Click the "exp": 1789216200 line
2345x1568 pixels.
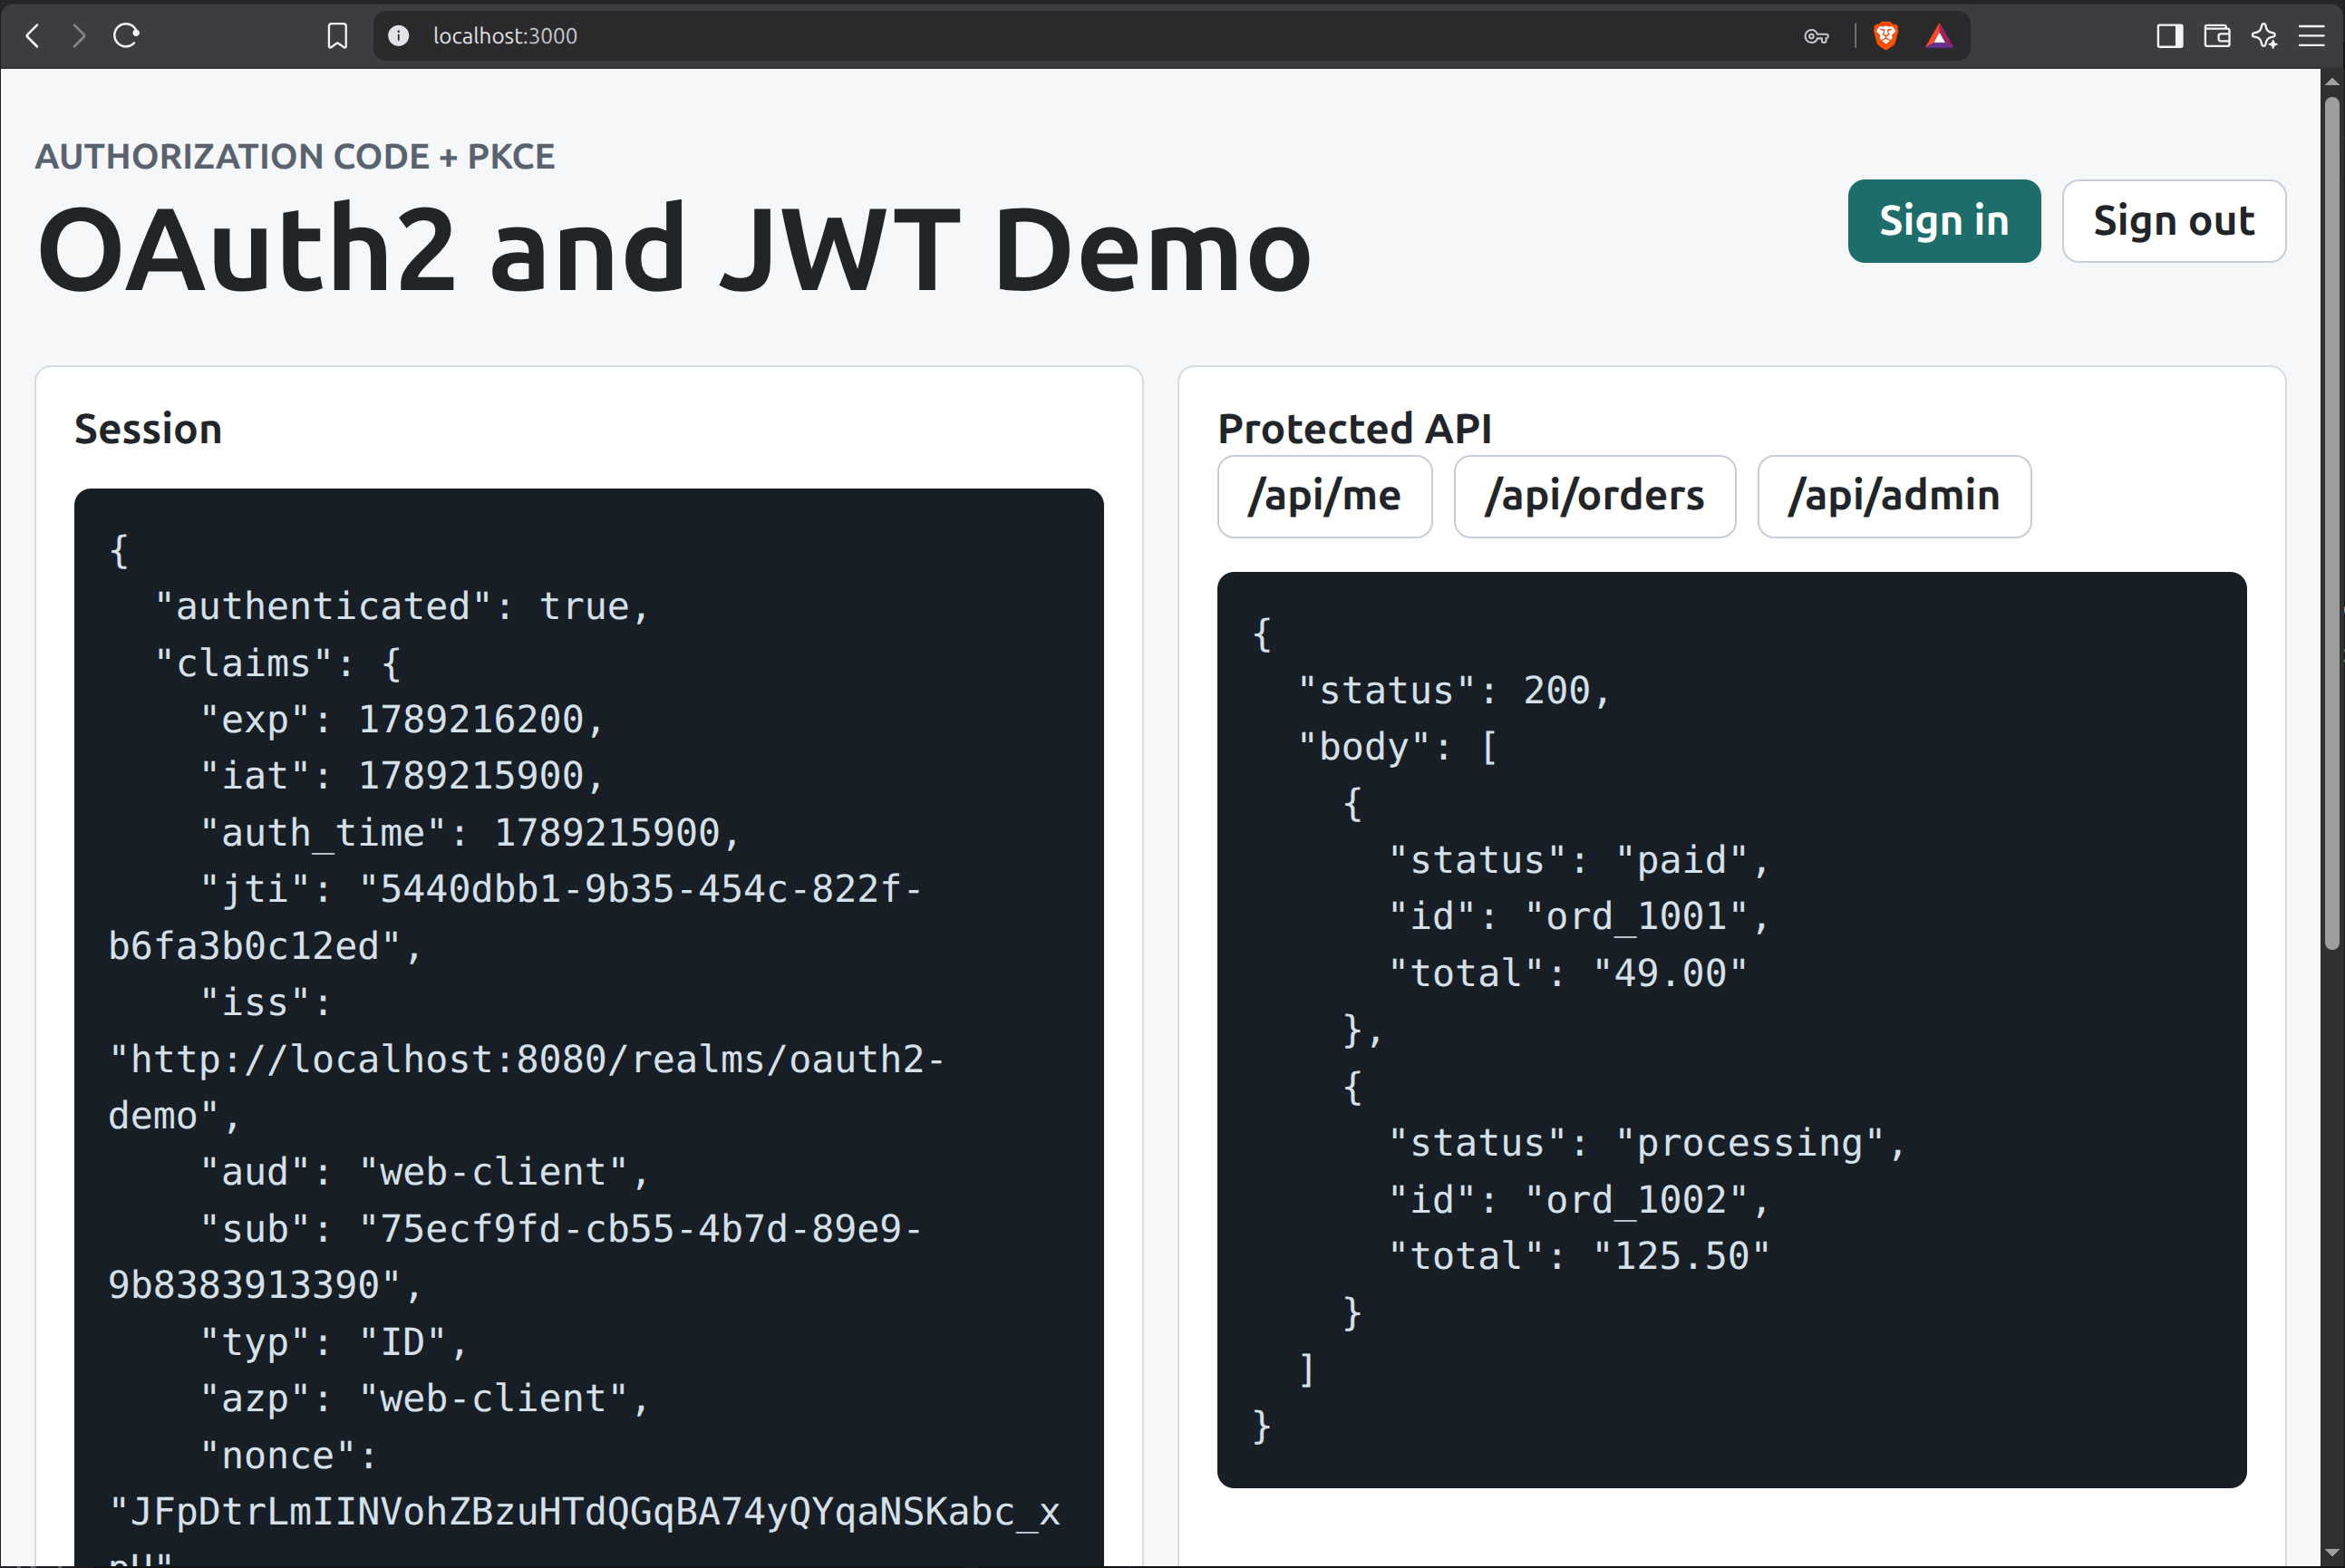[x=402, y=720]
